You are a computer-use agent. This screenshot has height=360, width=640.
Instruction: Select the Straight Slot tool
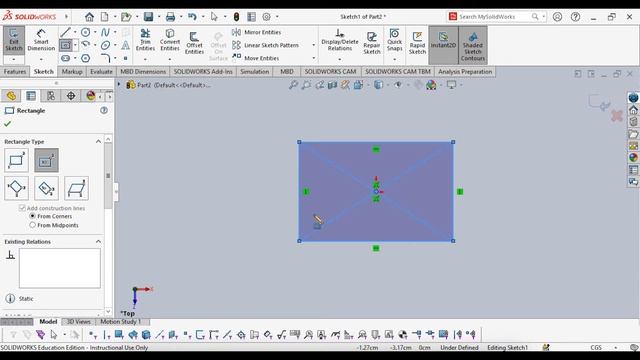point(65,58)
